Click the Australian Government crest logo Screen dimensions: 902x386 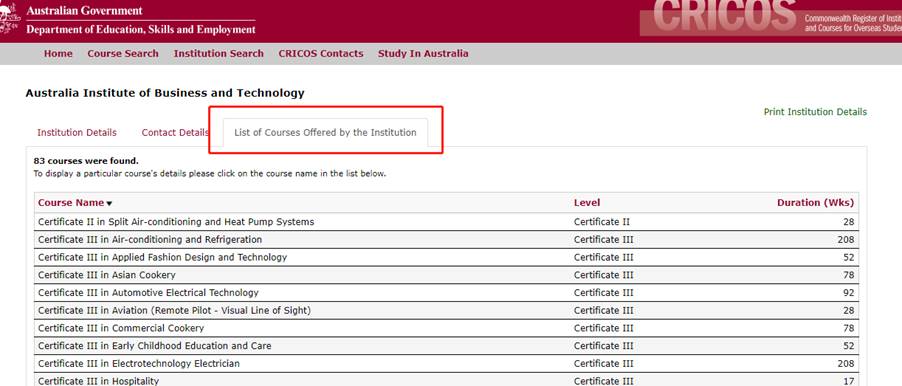9,18
